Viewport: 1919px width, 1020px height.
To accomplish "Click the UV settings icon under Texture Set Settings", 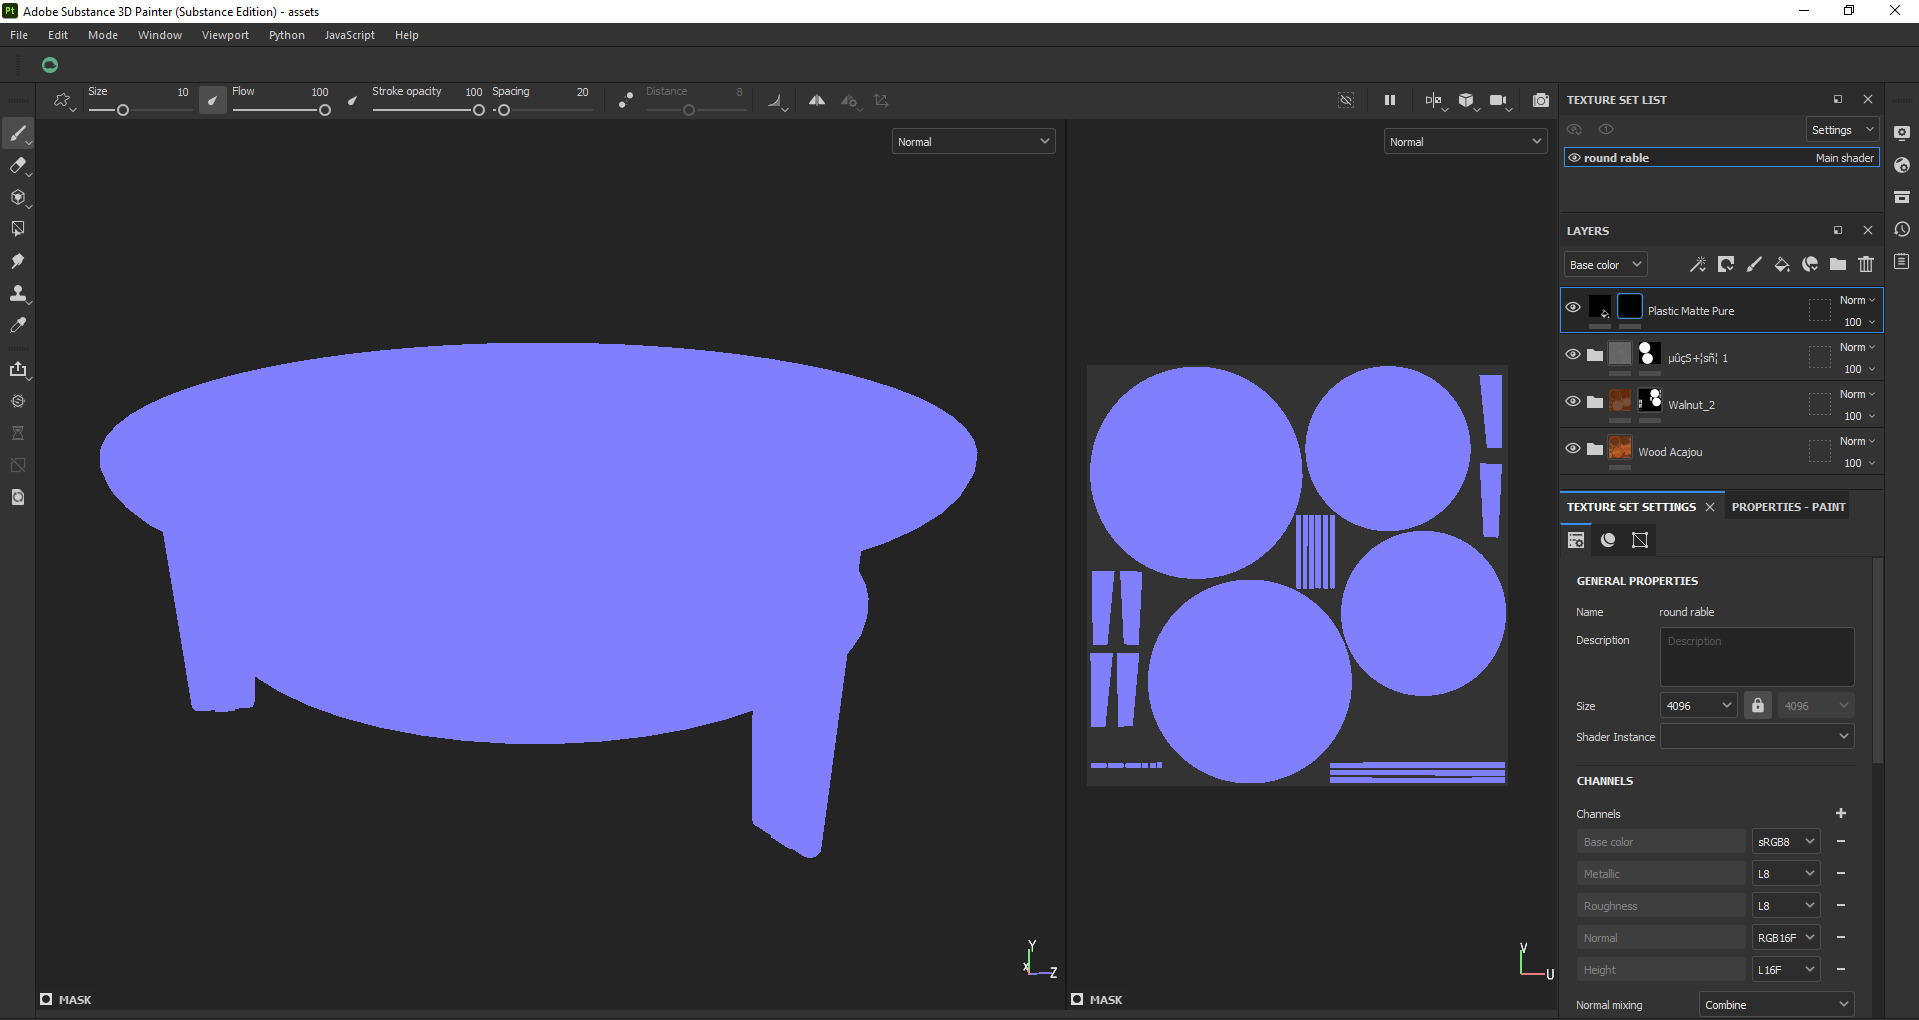I will click(x=1640, y=540).
